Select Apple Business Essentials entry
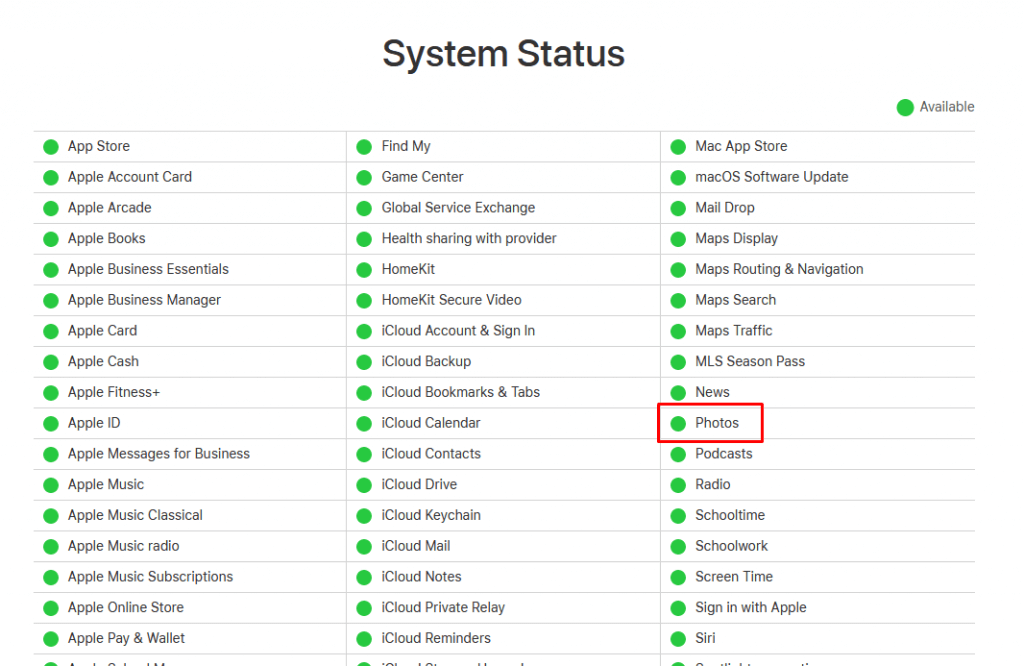This screenshot has width=1024, height=666. click(x=148, y=269)
